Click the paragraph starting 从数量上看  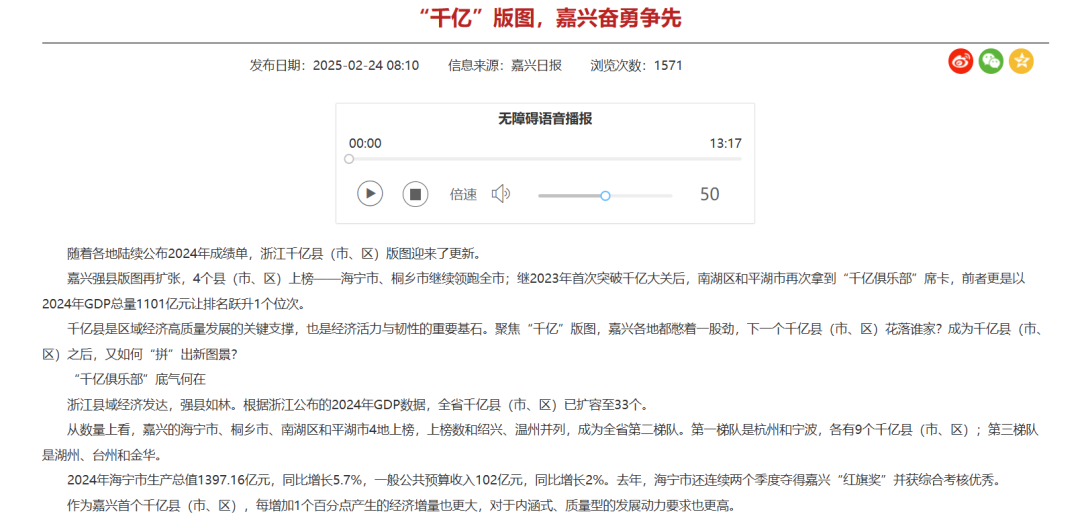tap(540, 442)
